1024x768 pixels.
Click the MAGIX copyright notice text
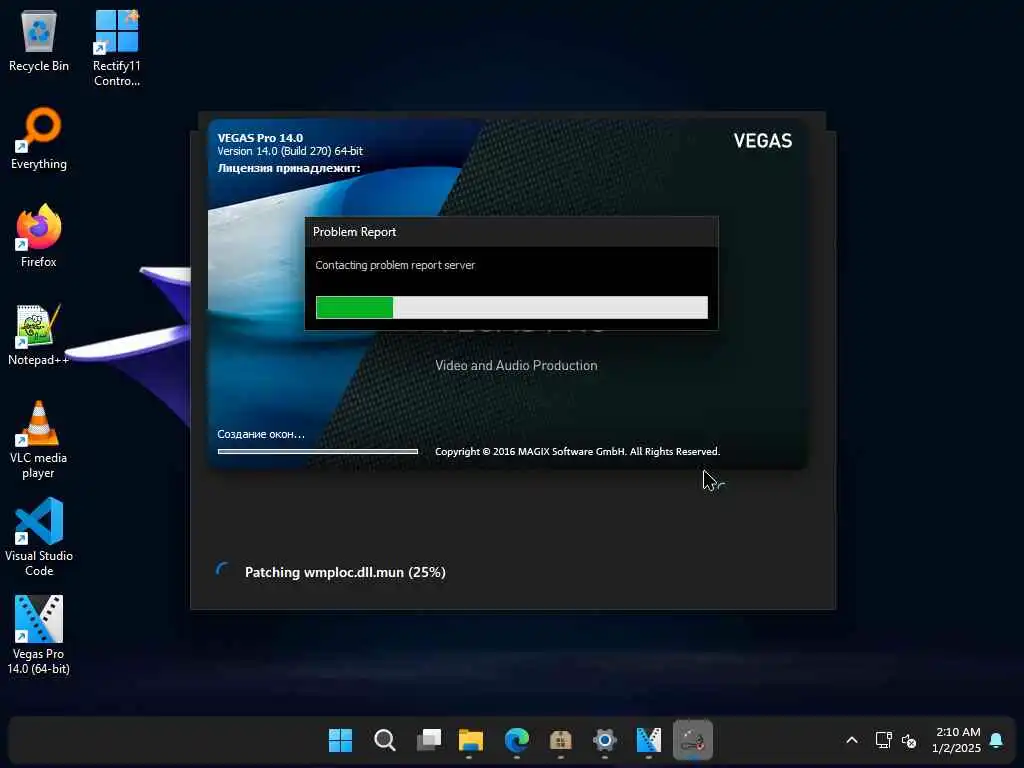pyautogui.click(x=577, y=451)
